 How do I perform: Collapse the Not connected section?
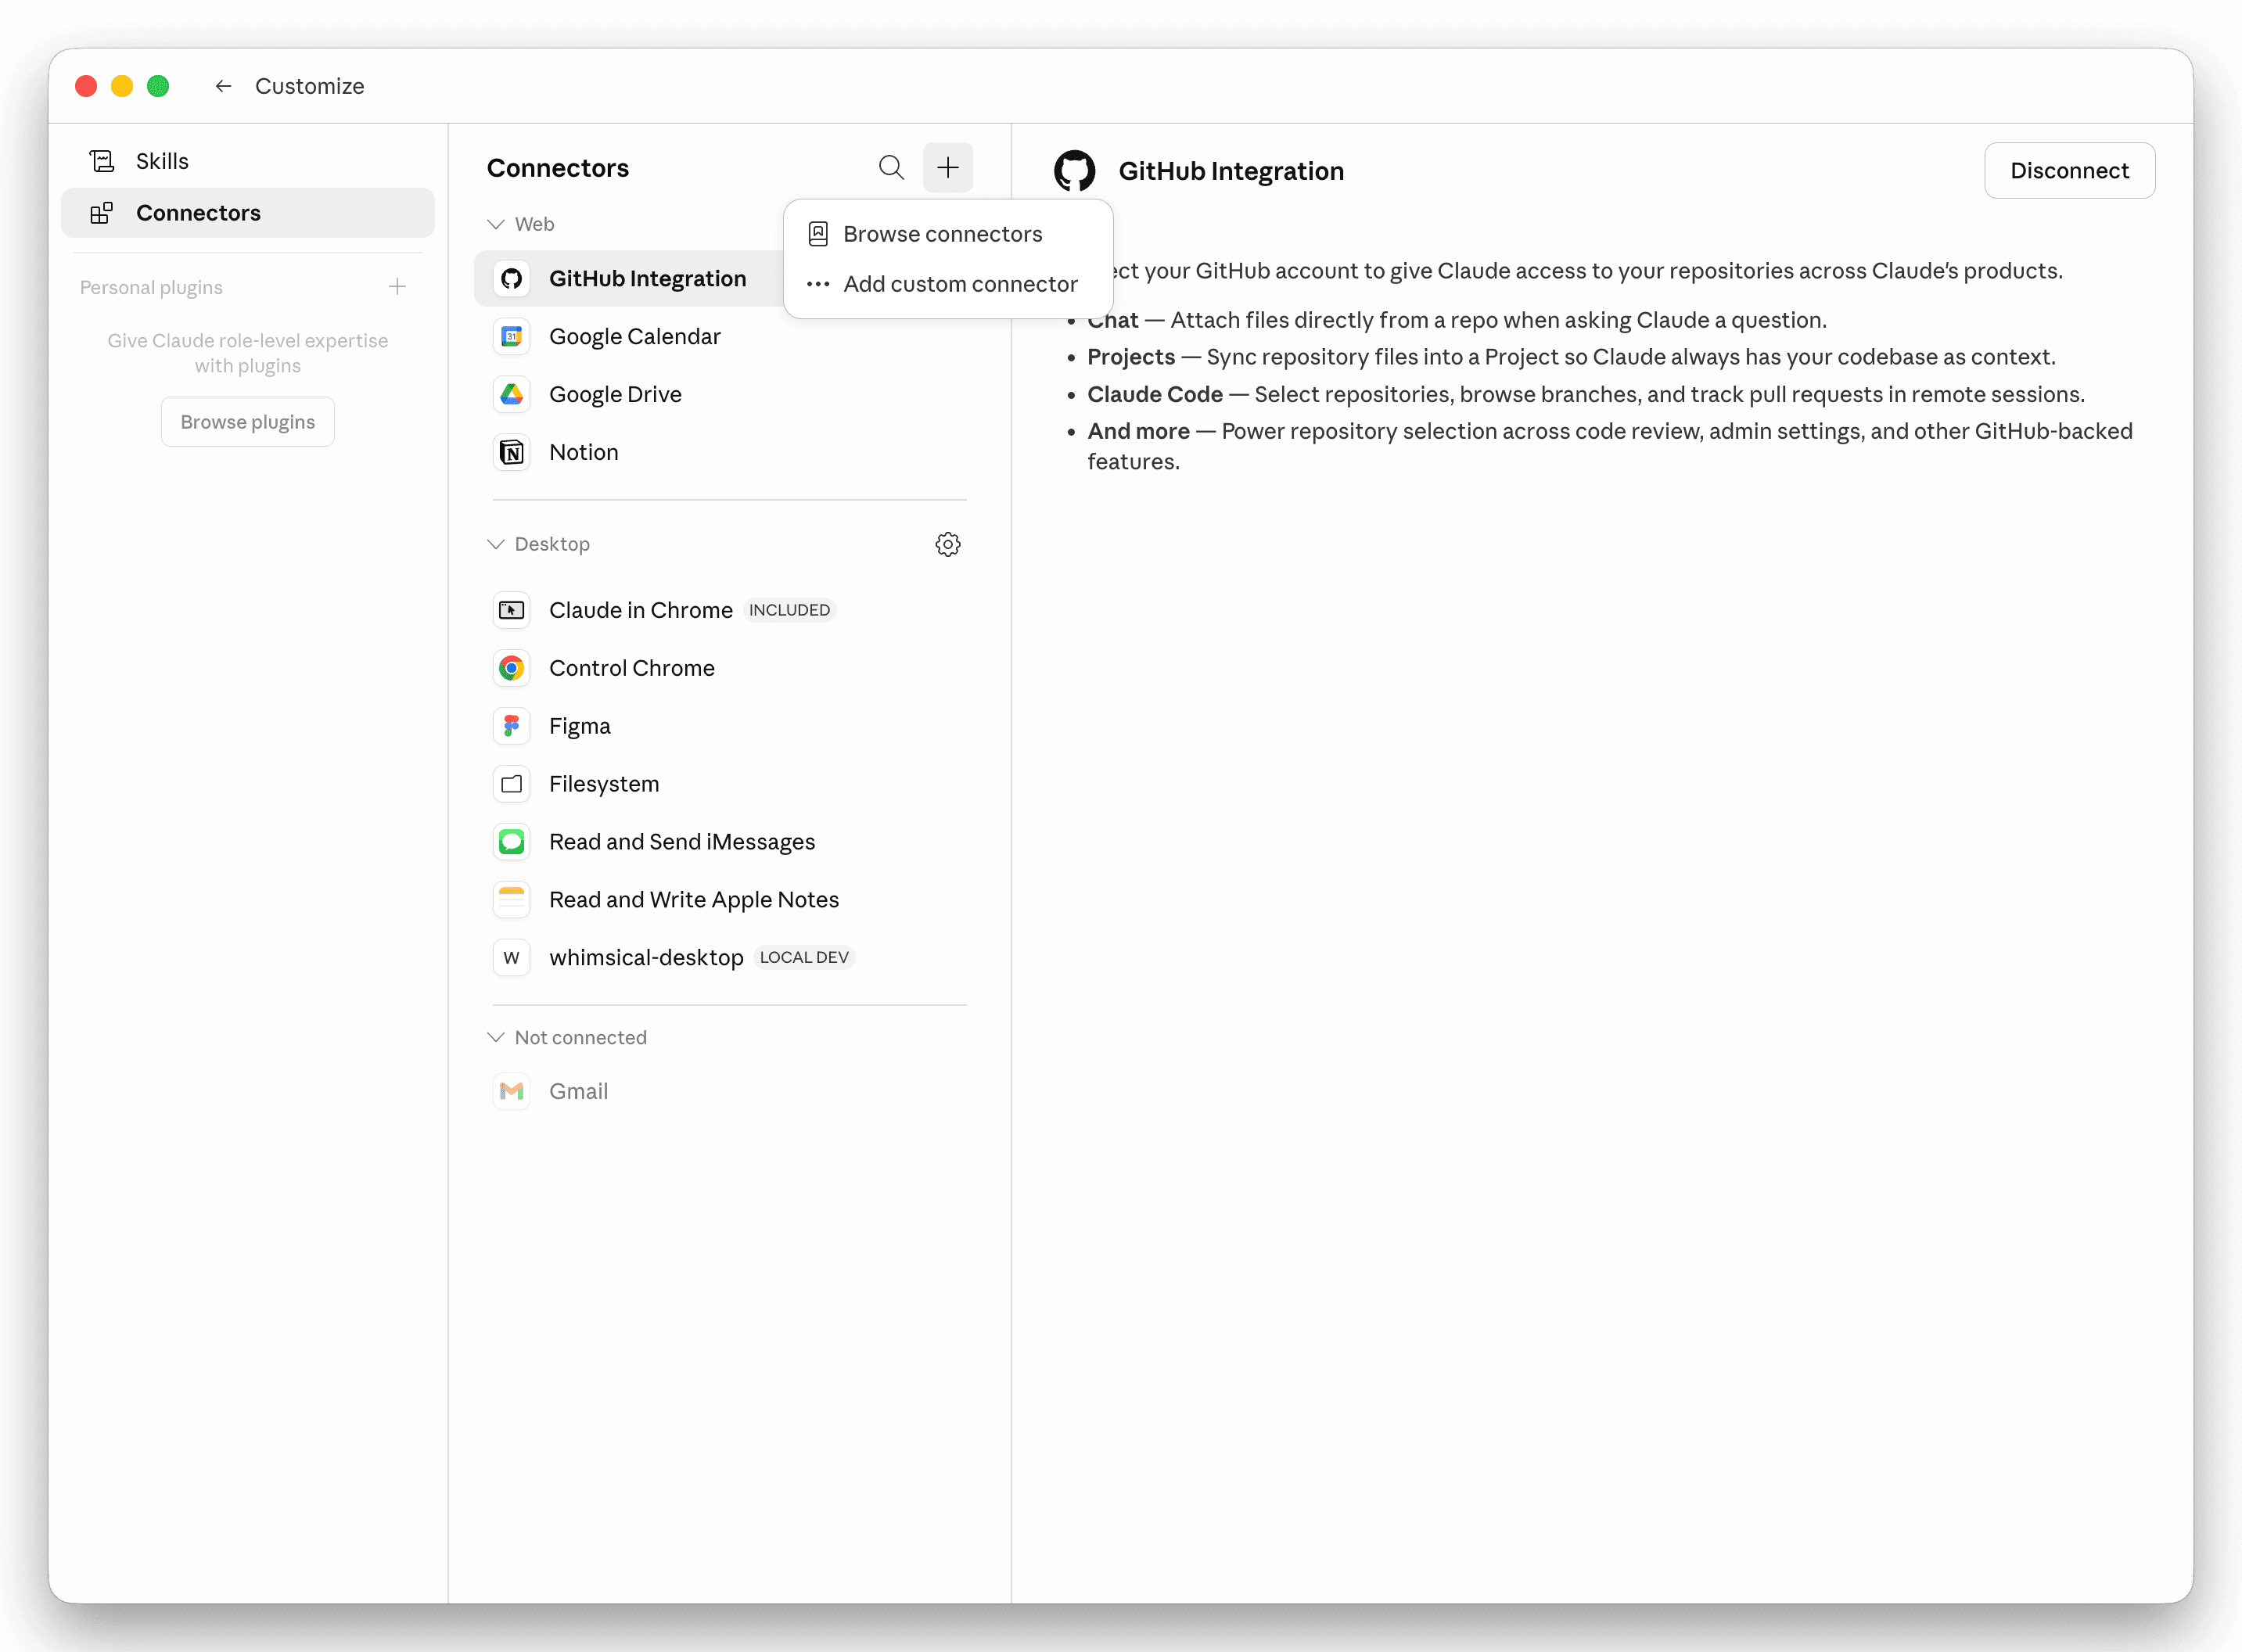coord(495,1037)
